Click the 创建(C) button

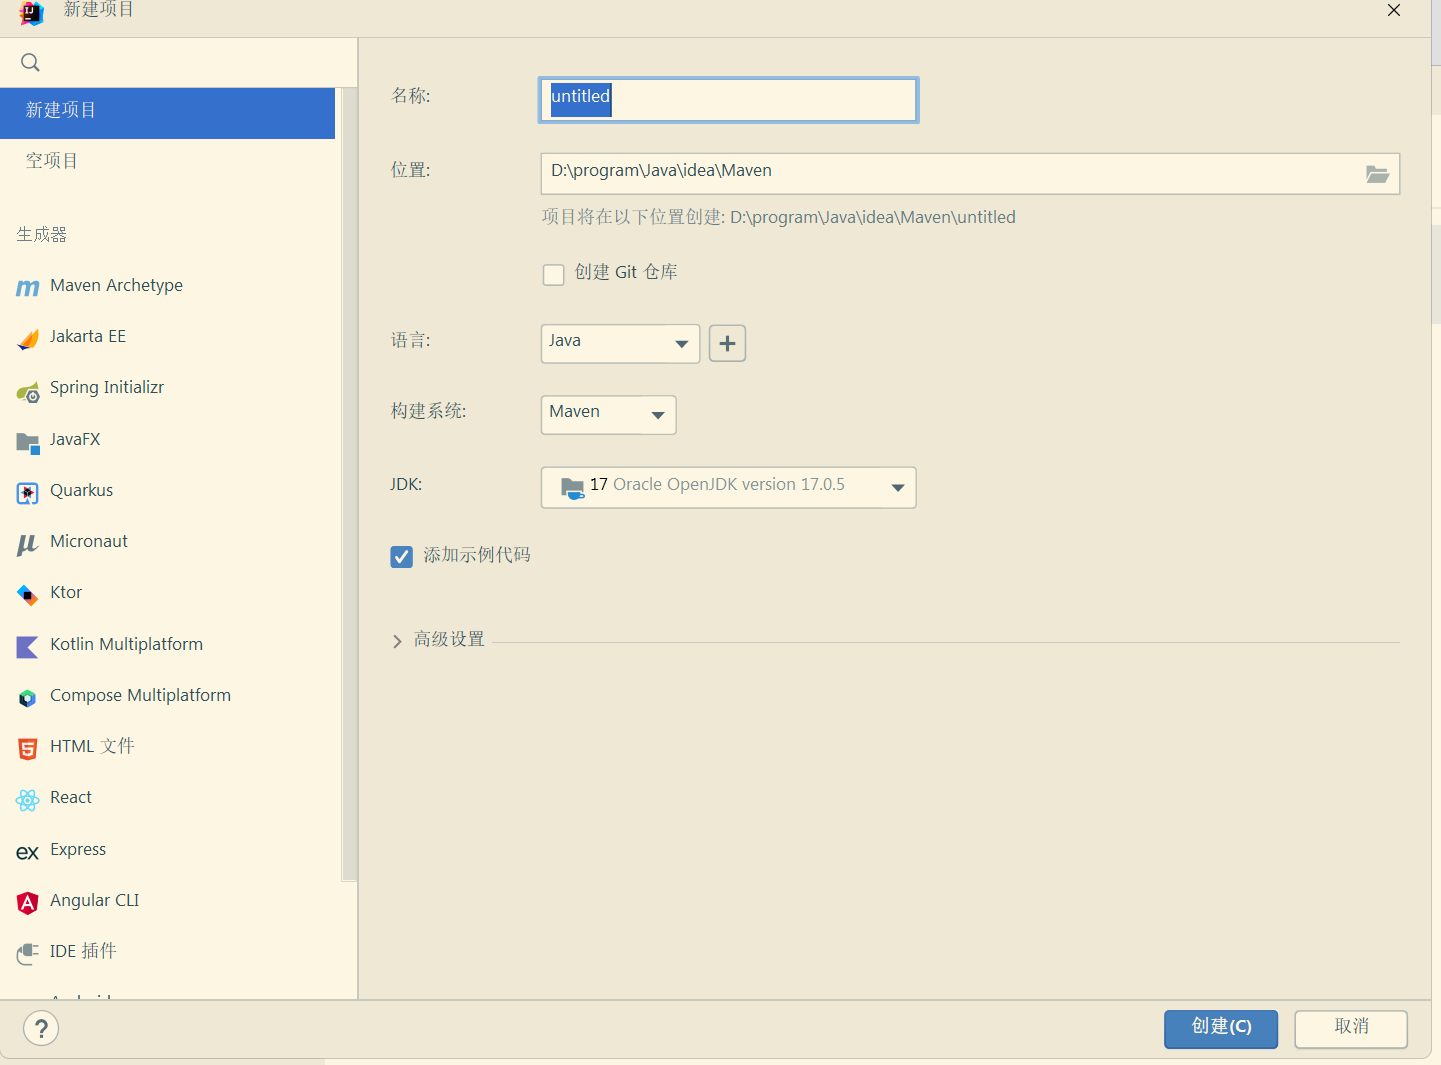1220,1028
